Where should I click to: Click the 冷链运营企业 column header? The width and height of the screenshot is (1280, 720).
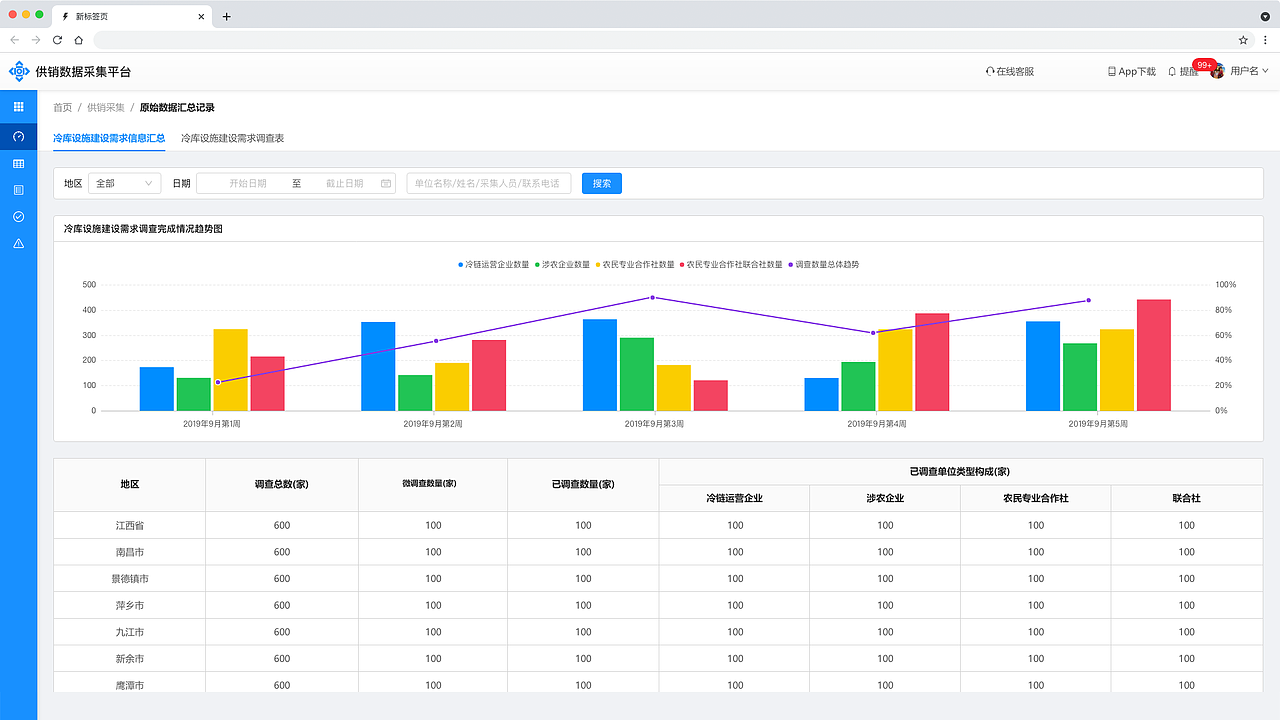pyautogui.click(x=735, y=498)
